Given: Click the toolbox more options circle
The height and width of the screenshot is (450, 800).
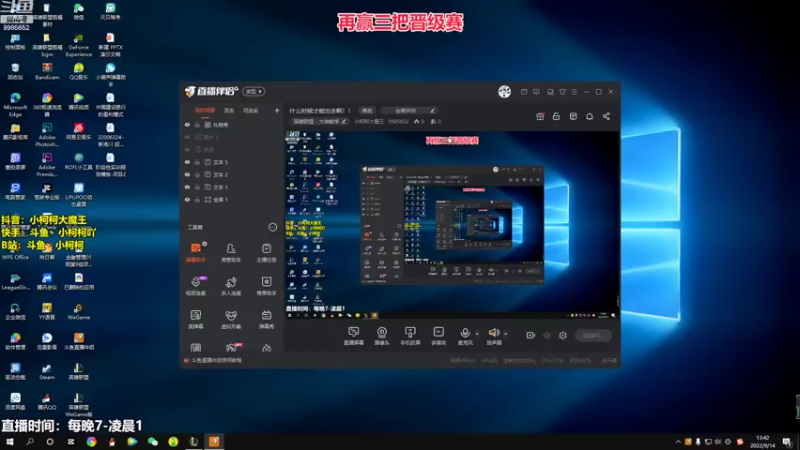Looking at the screenshot, I should click(272, 227).
